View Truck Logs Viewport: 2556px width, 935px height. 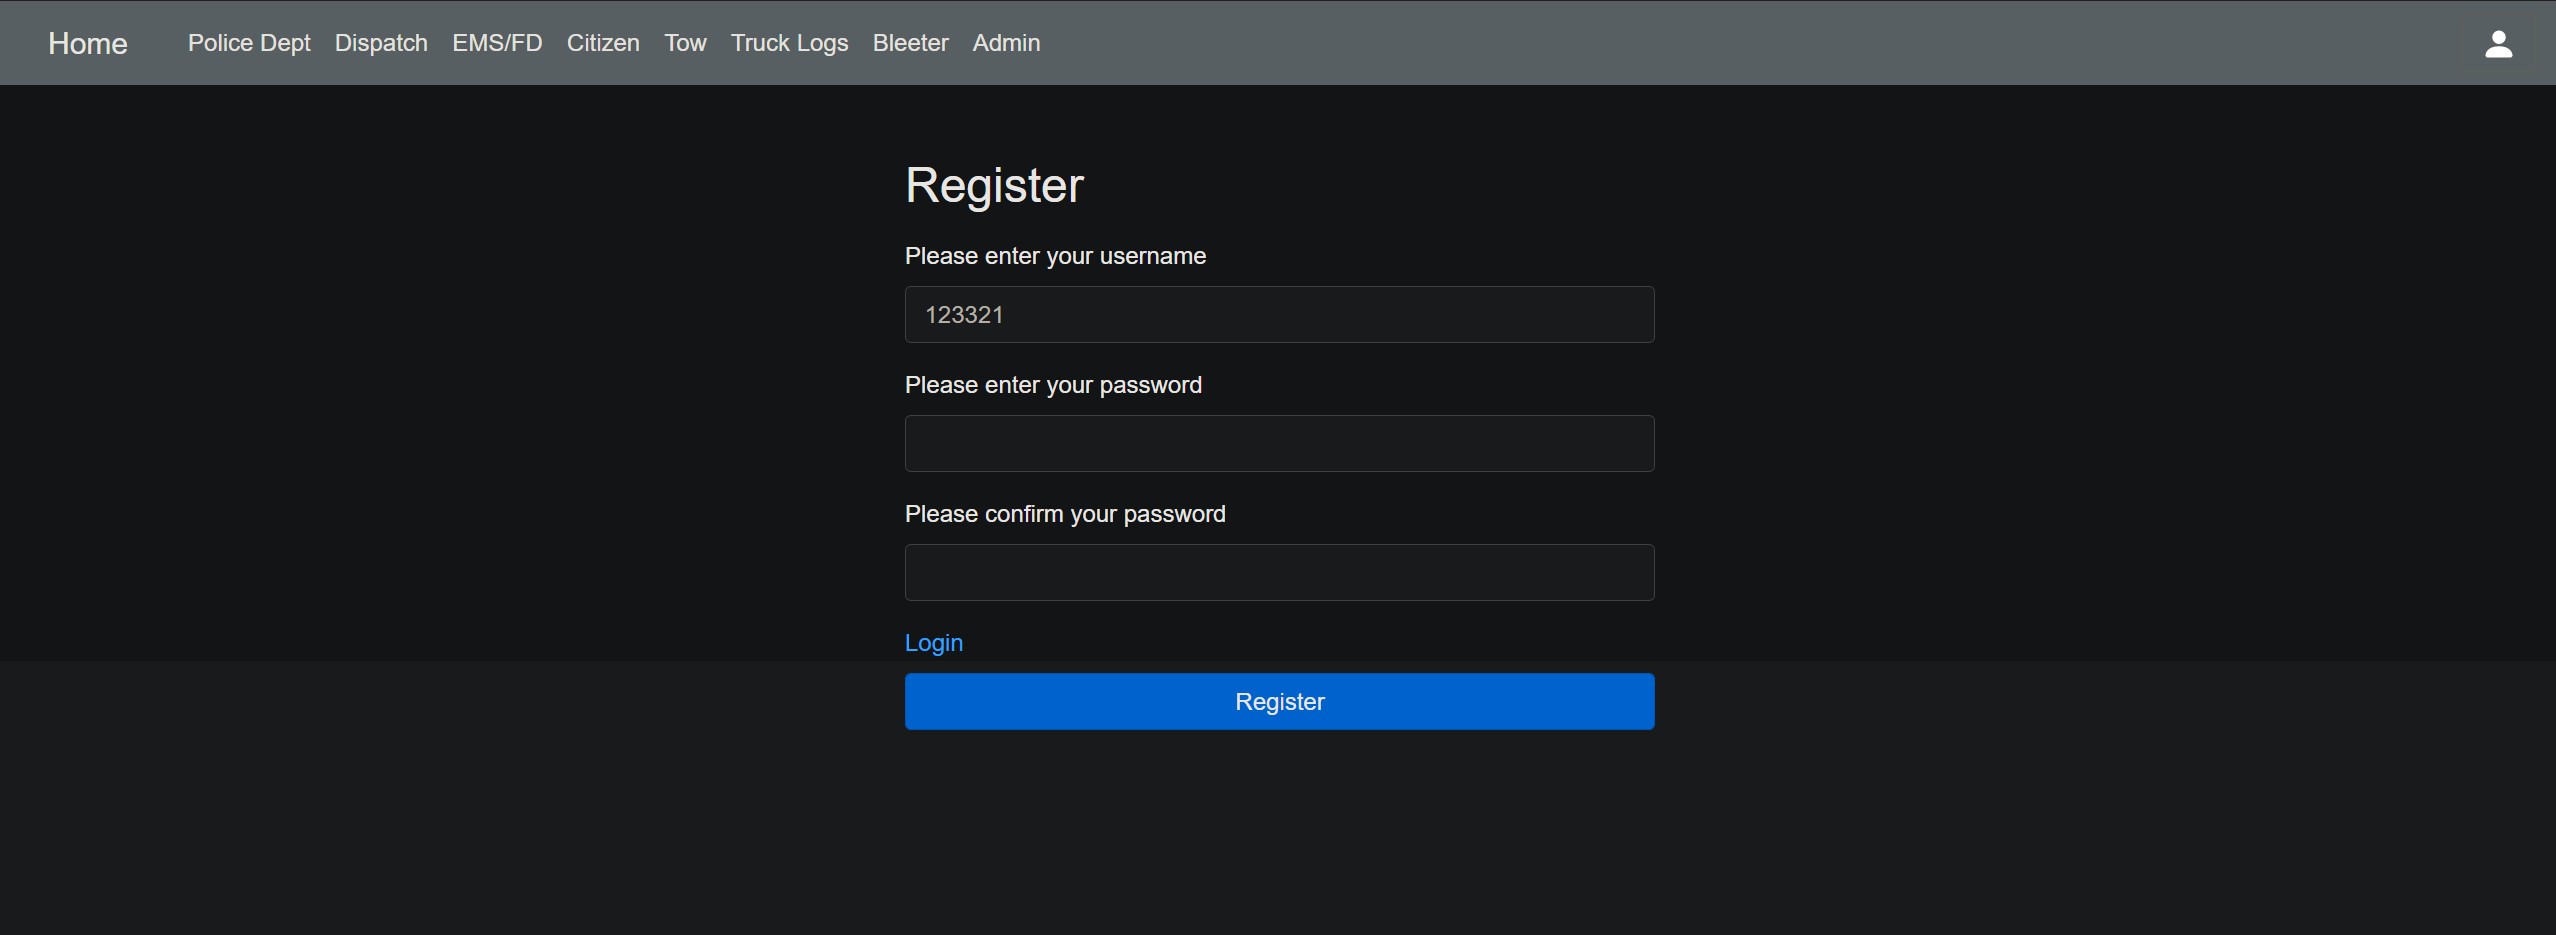tap(789, 43)
